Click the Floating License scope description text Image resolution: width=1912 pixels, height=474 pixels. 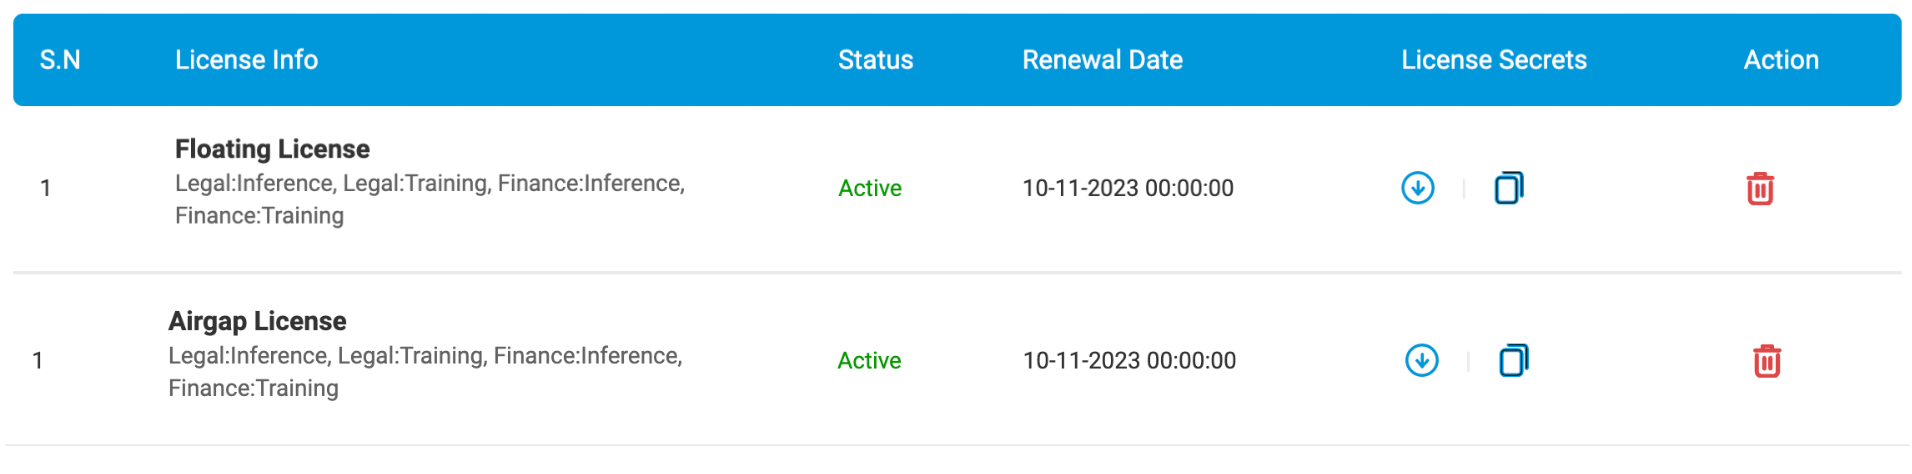(430, 199)
